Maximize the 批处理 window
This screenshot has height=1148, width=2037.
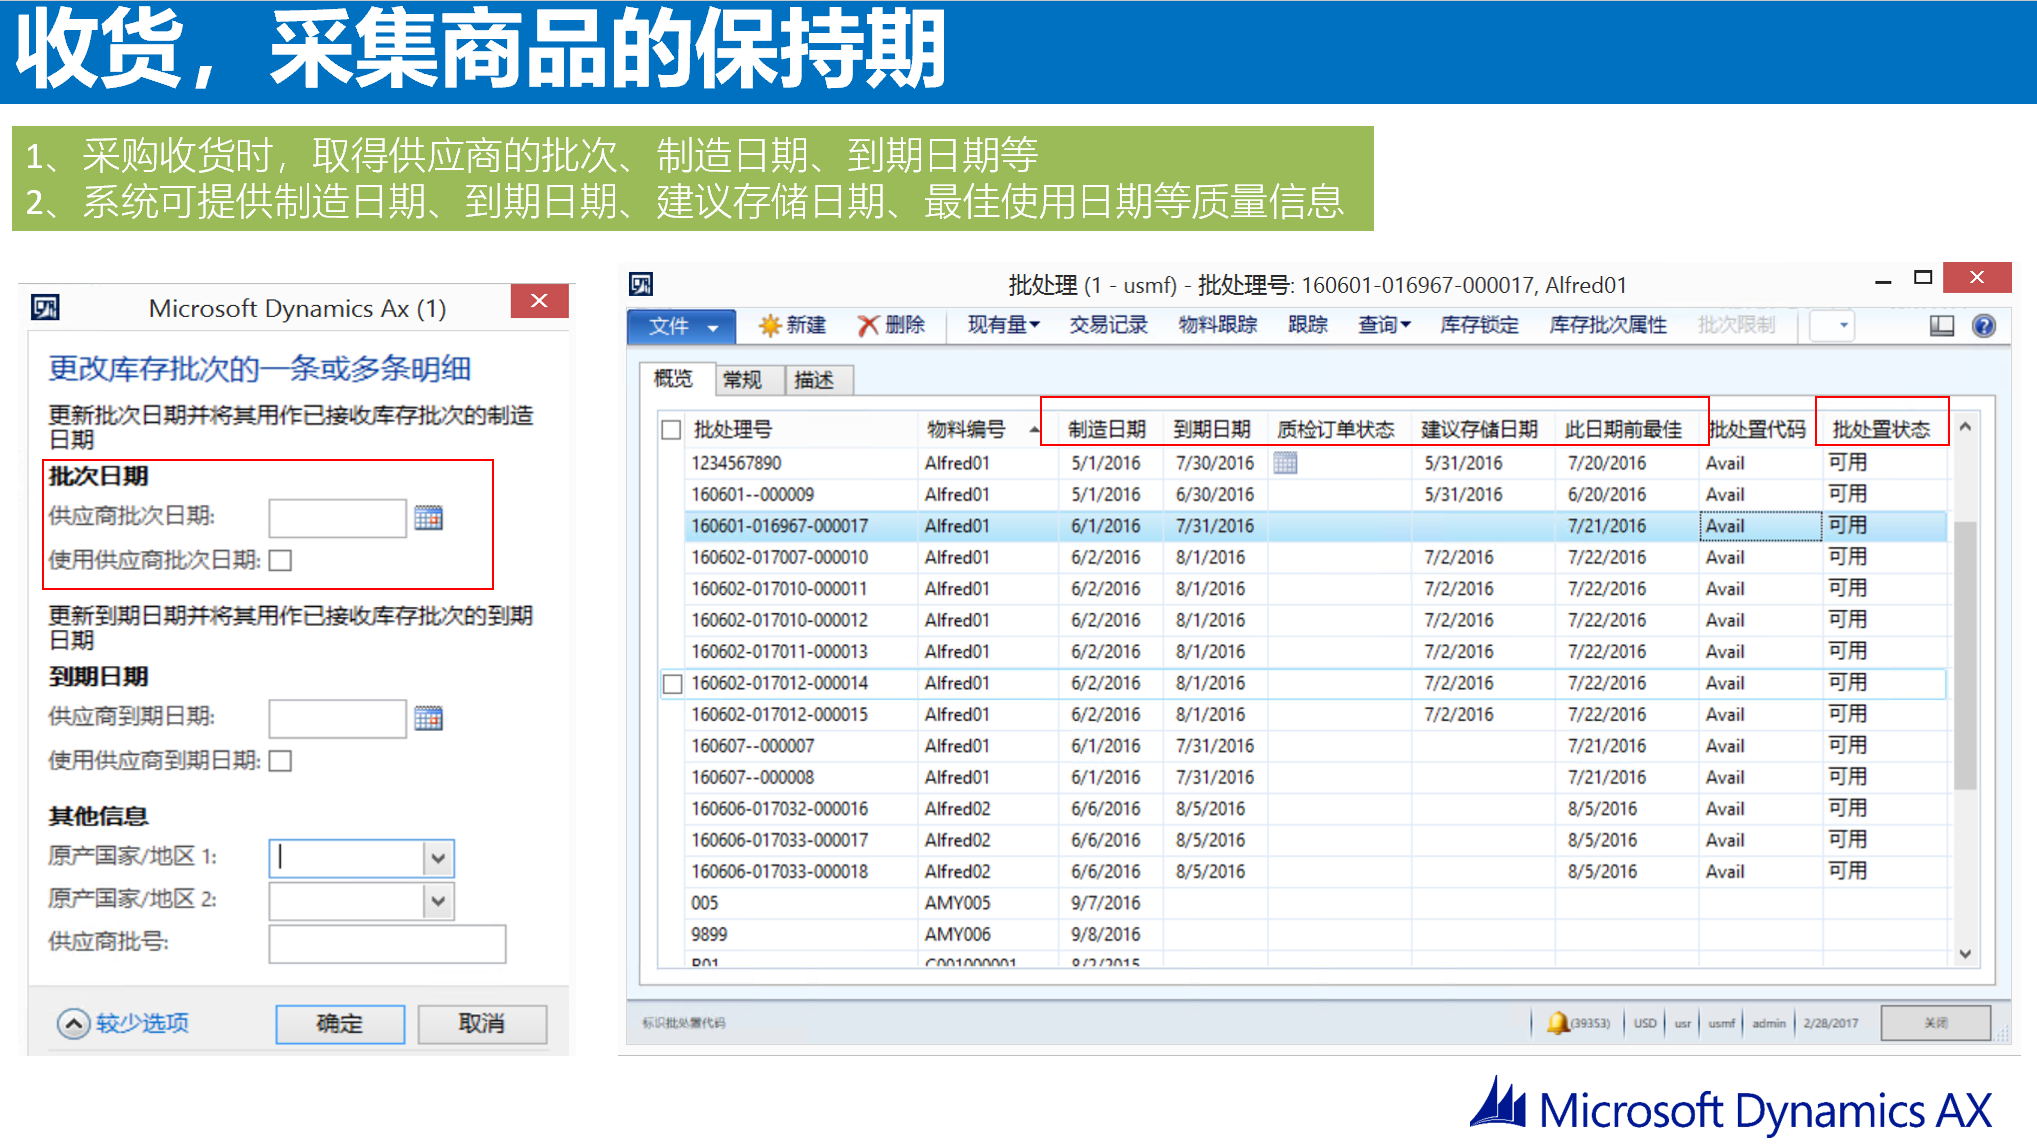[x=1922, y=277]
